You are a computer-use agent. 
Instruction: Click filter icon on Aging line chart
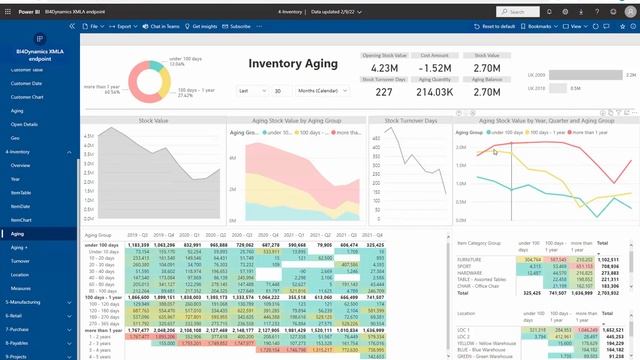click(x=619, y=112)
